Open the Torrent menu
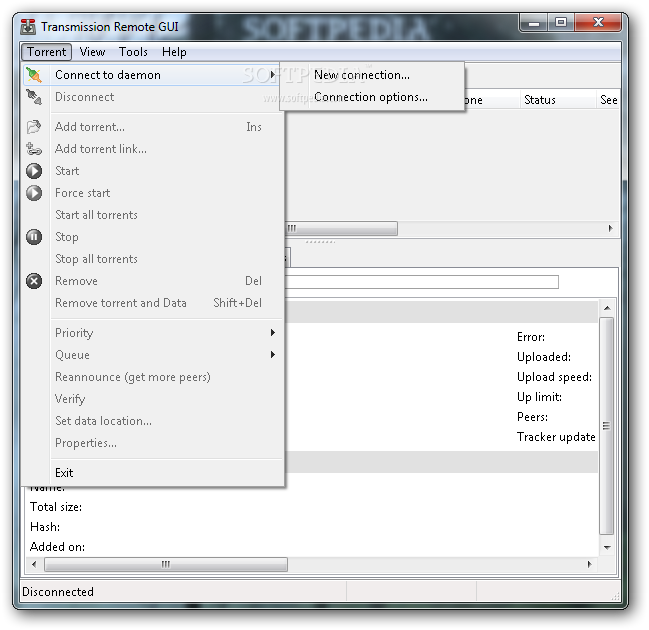The width and height of the screenshot is (649, 630). click(x=46, y=52)
